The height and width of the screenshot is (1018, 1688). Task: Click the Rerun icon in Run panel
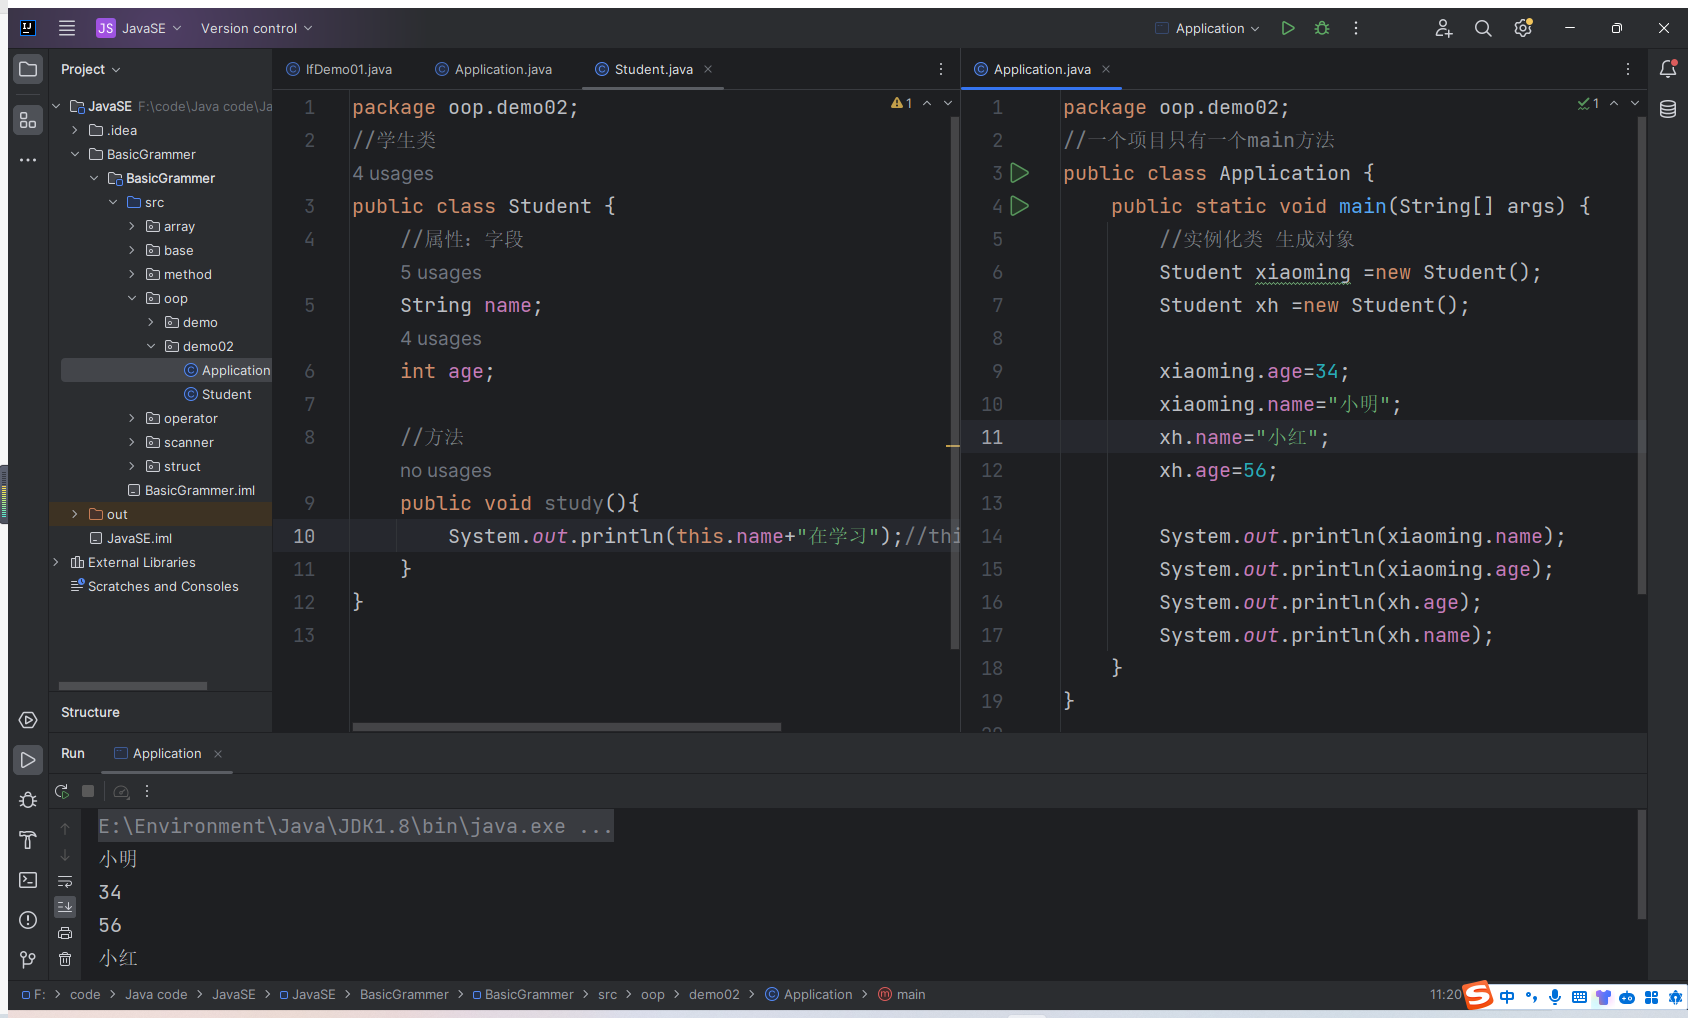[x=62, y=791]
